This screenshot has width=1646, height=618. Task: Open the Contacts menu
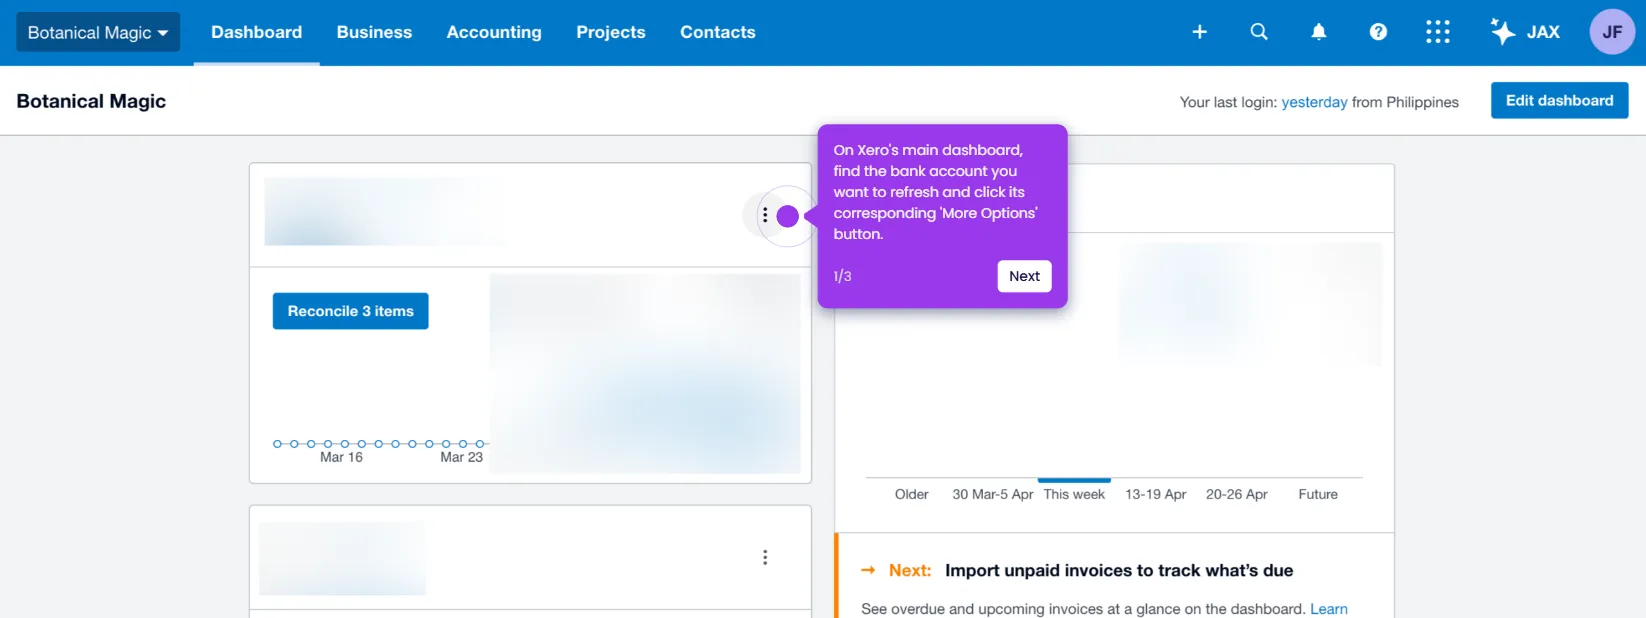718,32
